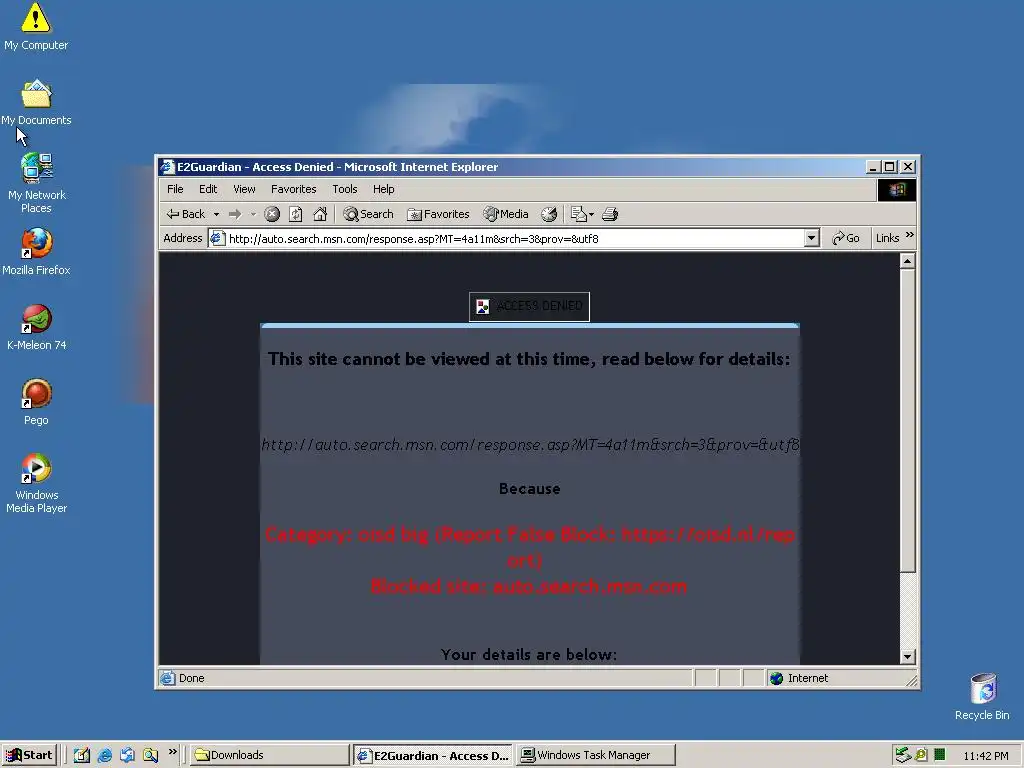Switch to Windows Task Manager taskbar button
Viewport: 1024px width, 768px height.
[x=596, y=756]
